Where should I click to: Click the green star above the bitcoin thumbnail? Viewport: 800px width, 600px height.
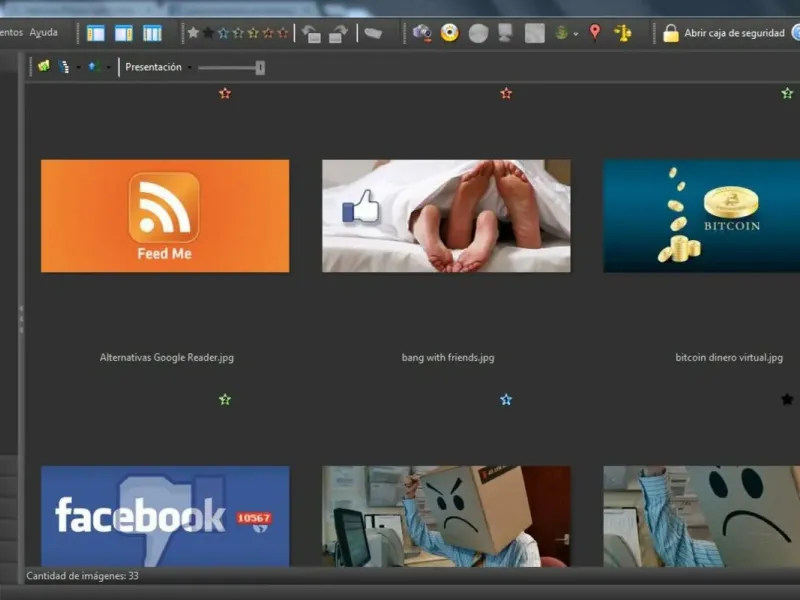[x=787, y=93]
